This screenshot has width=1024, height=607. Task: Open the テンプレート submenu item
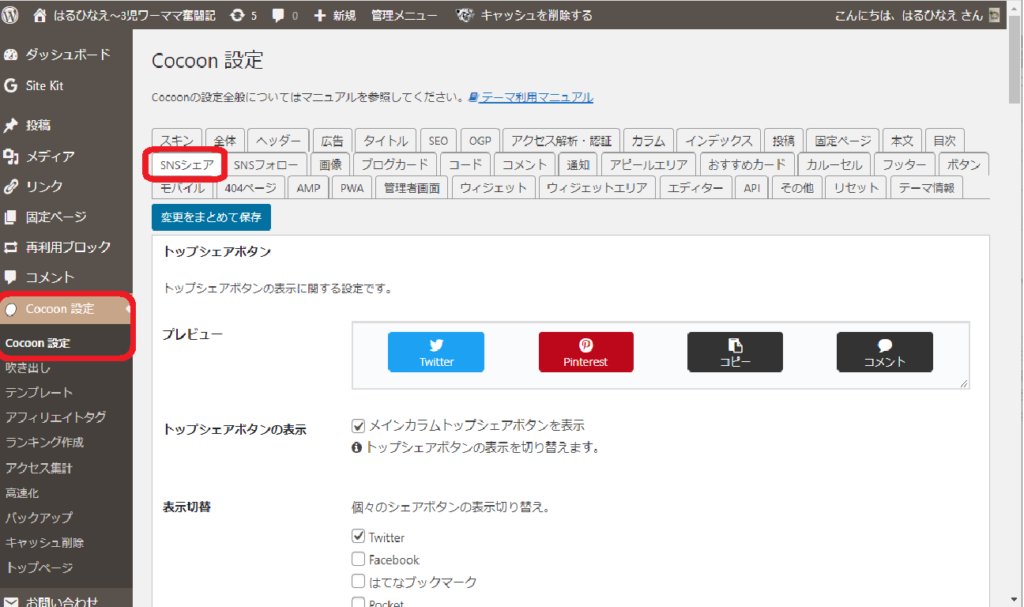39,393
